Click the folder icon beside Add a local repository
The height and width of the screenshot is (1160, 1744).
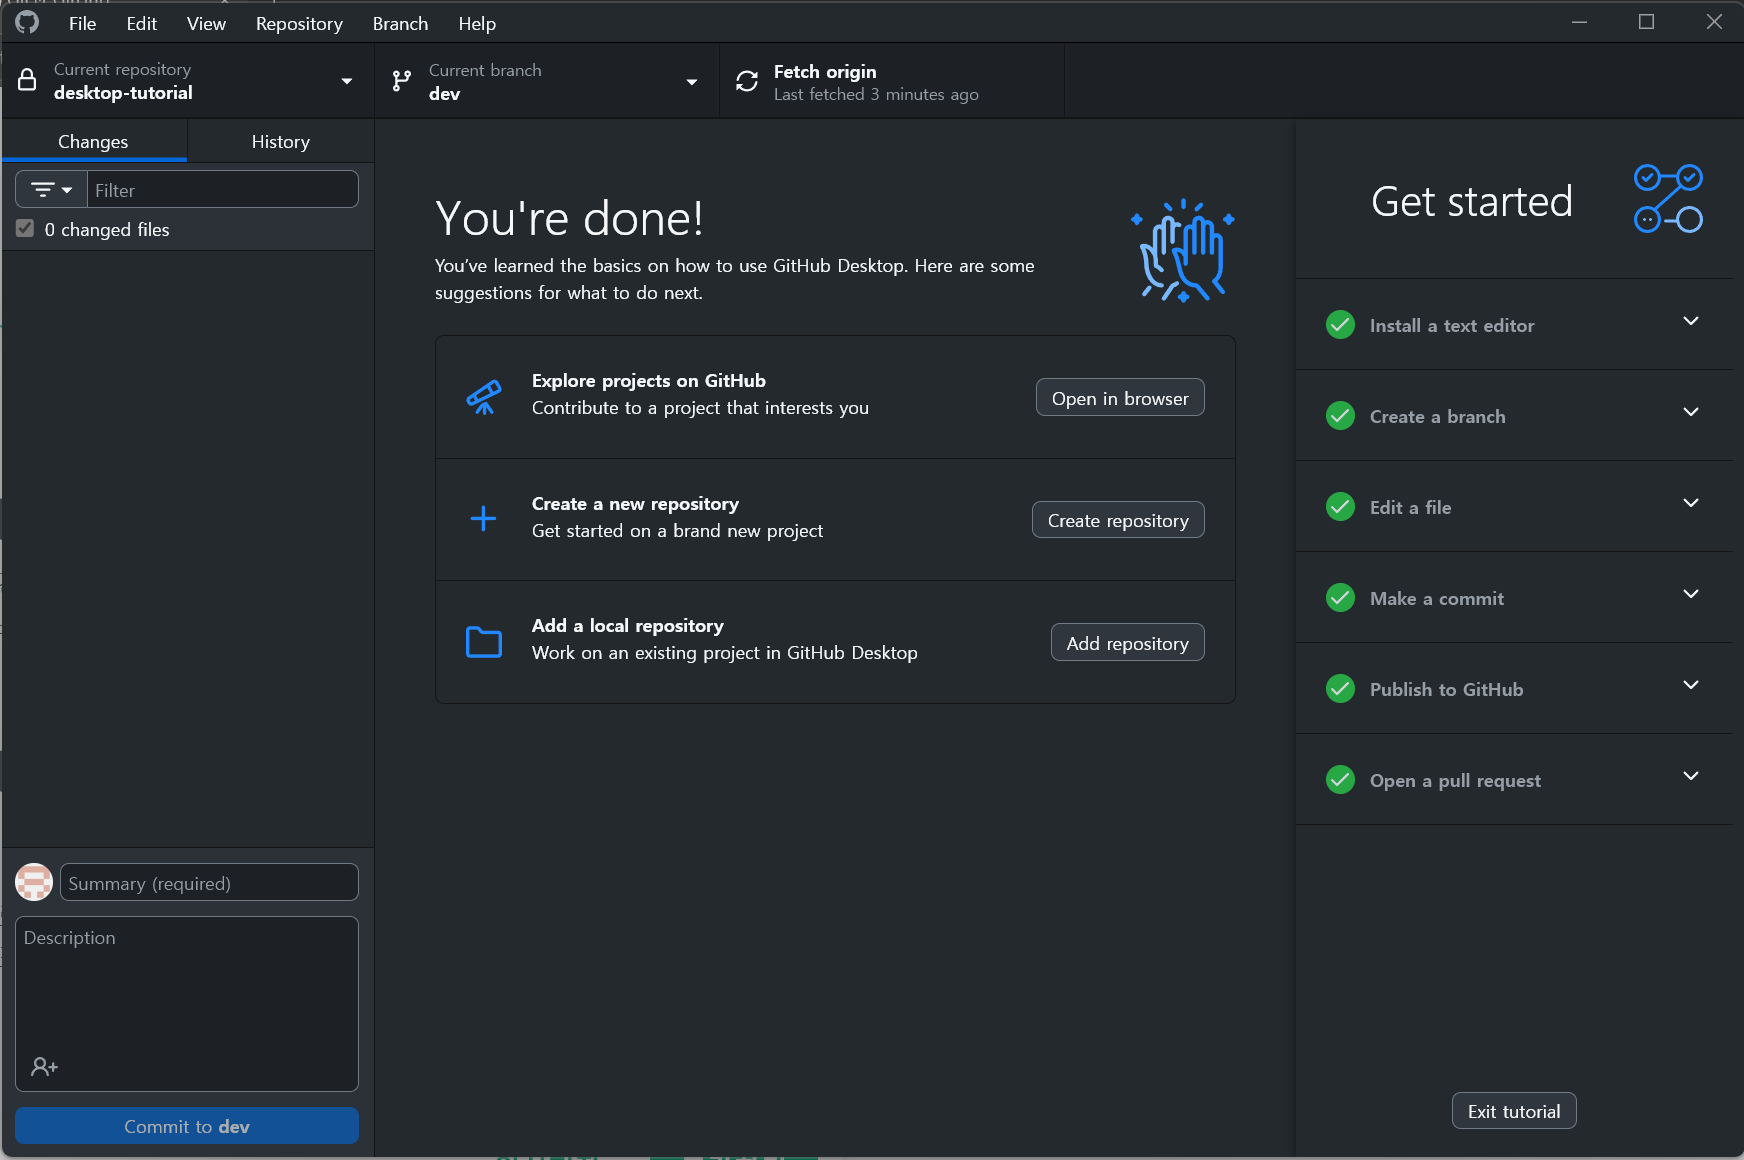point(483,641)
